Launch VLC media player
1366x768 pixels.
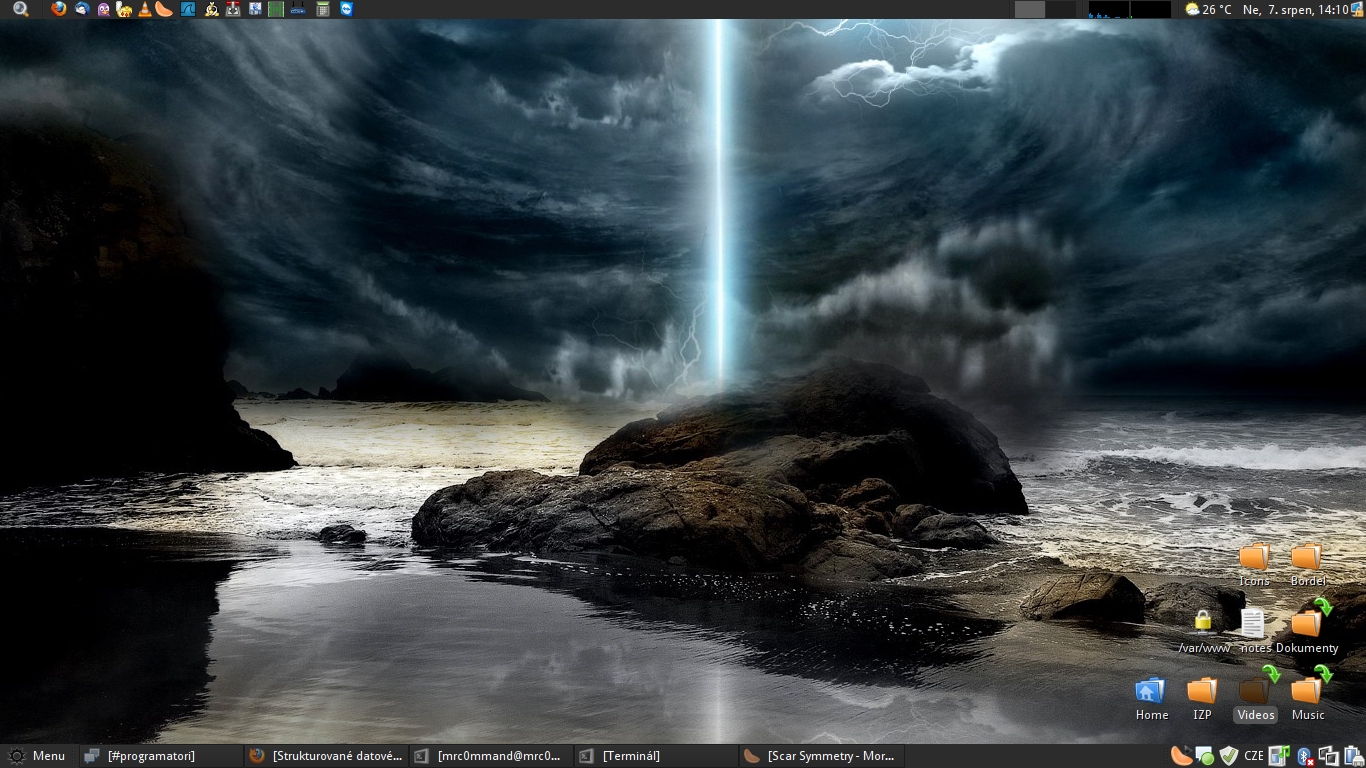click(x=144, y=9)
